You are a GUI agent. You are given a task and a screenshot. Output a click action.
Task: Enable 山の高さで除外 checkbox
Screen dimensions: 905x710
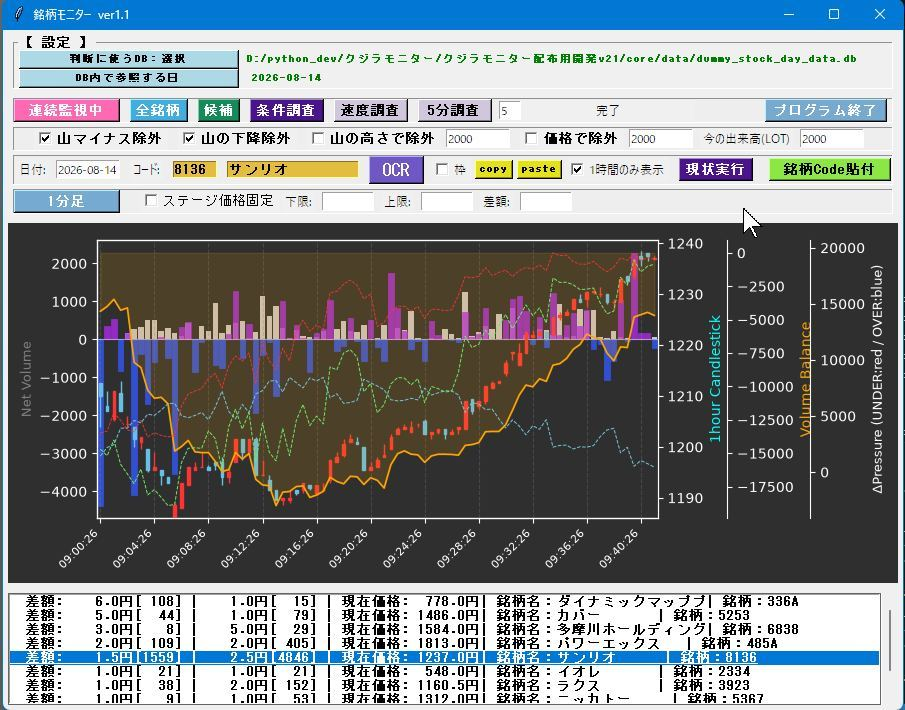tap(317, 138)
